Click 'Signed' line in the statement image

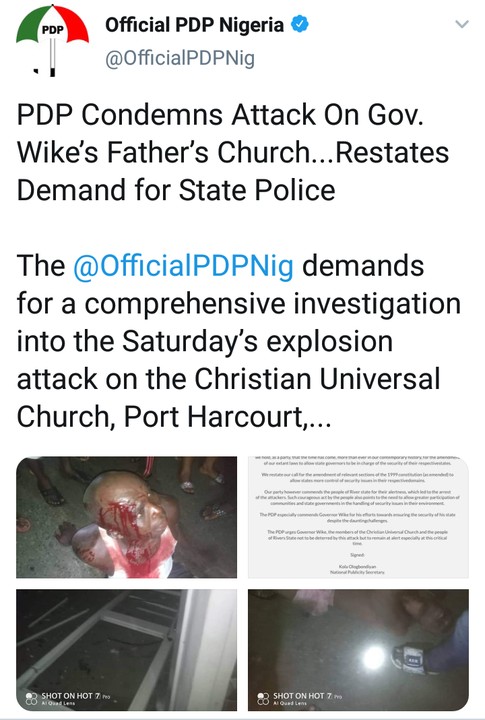pyautogui.click(x=357, y=555)
